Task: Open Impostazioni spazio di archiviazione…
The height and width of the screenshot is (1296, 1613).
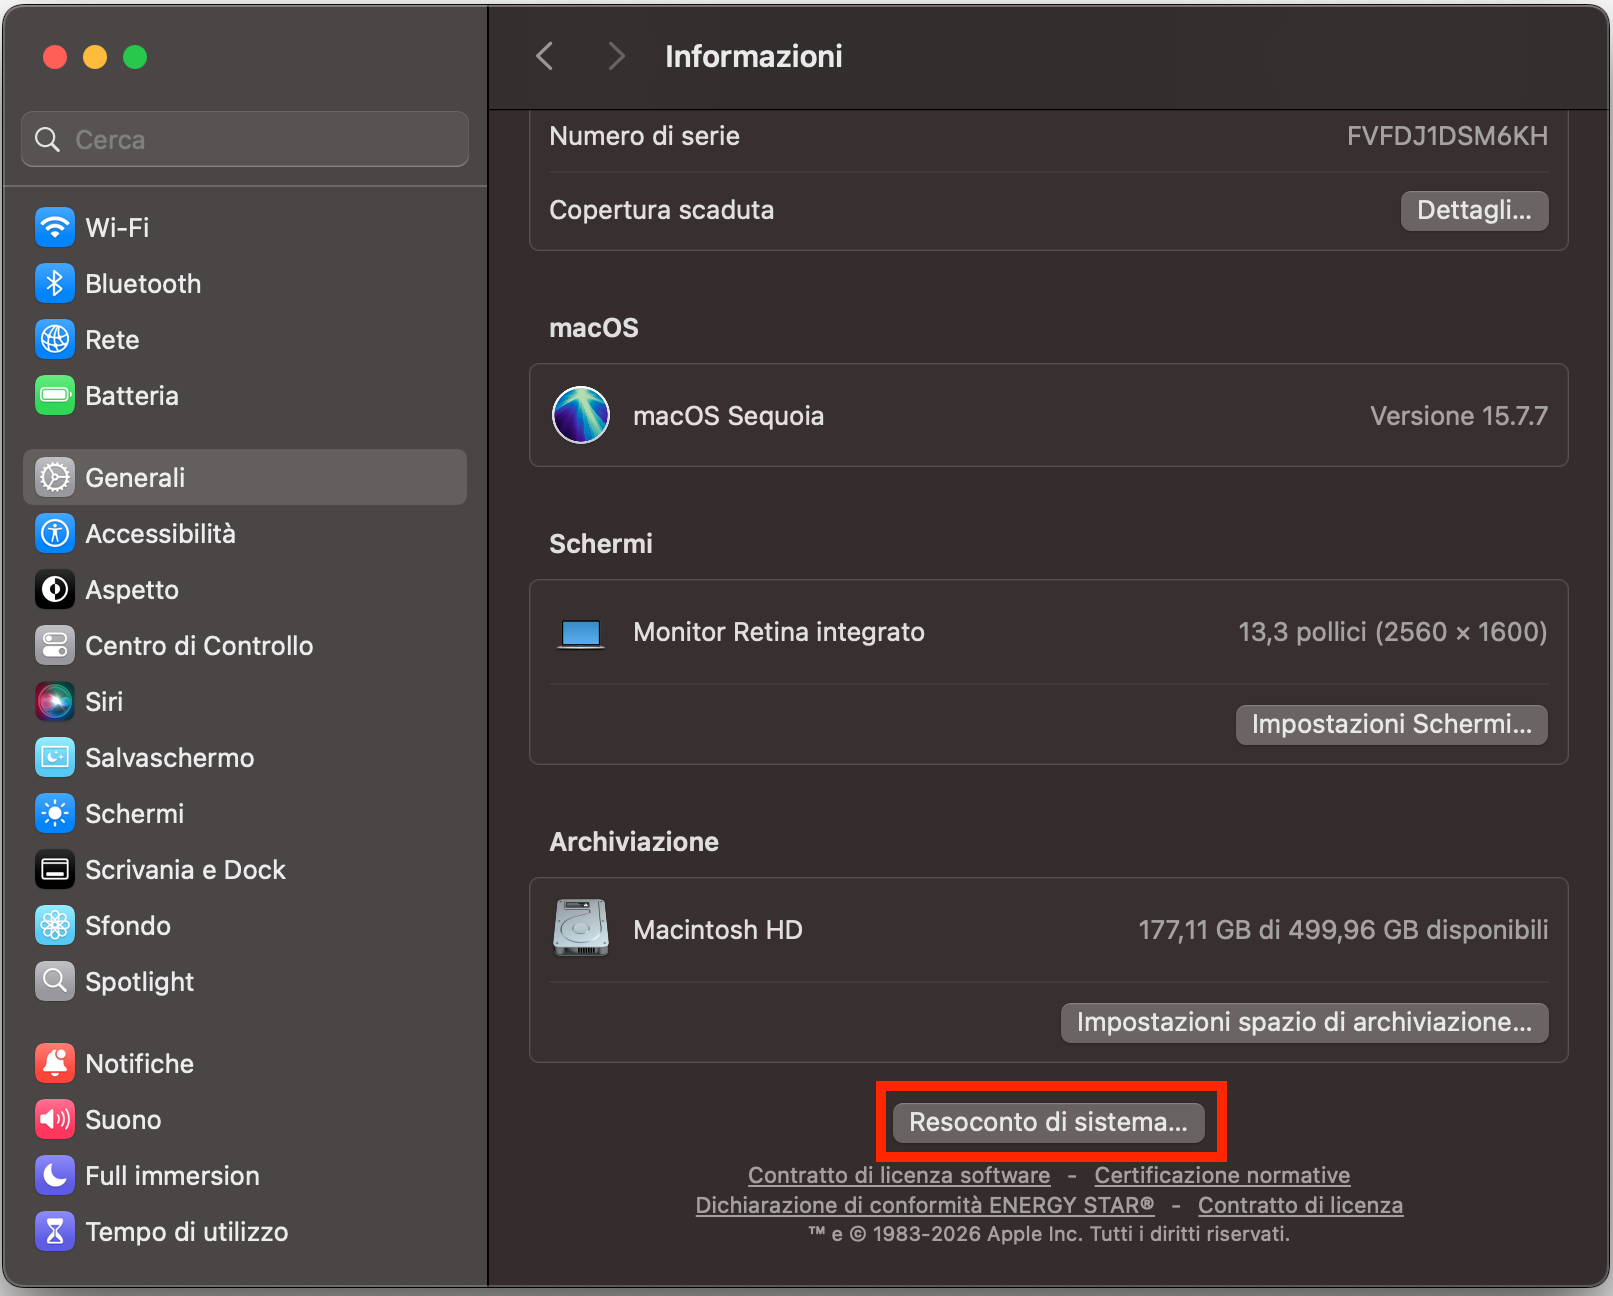Action: pyautogui.click(x=1304, y=1022)
